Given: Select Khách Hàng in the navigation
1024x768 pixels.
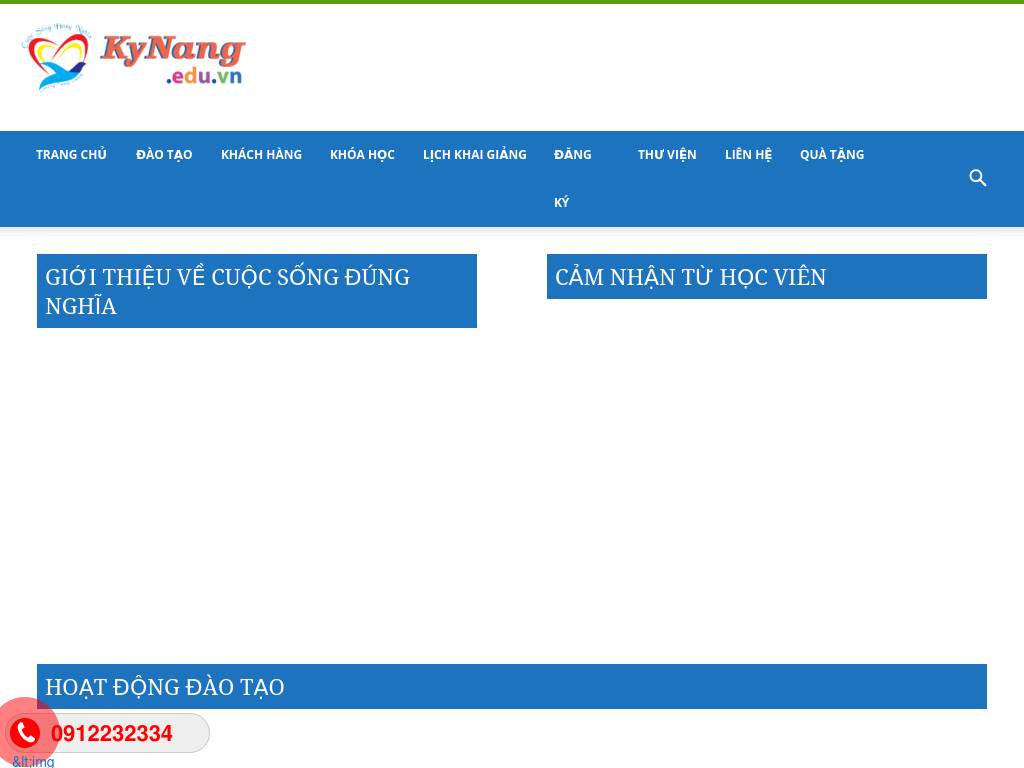Looking at the screenshot, I should (x=261, y=155).
